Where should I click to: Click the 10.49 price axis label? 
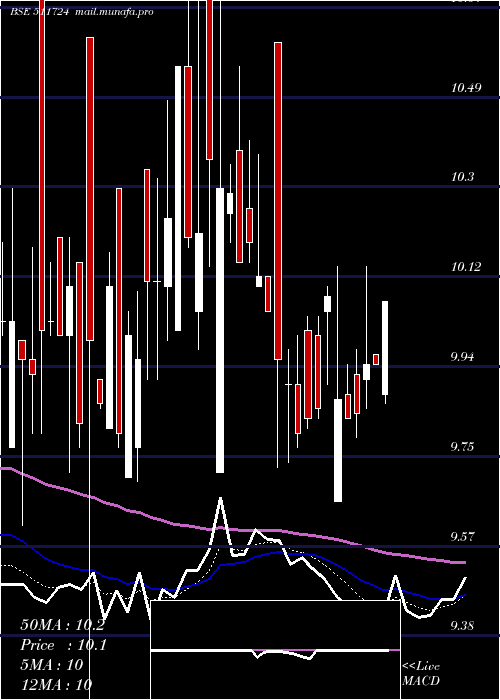(x=466, y=88)
